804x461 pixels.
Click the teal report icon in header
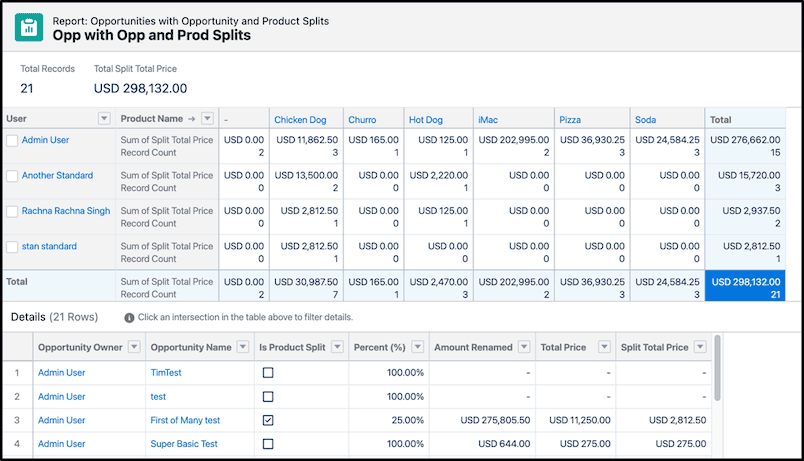(x=29, y=27)
